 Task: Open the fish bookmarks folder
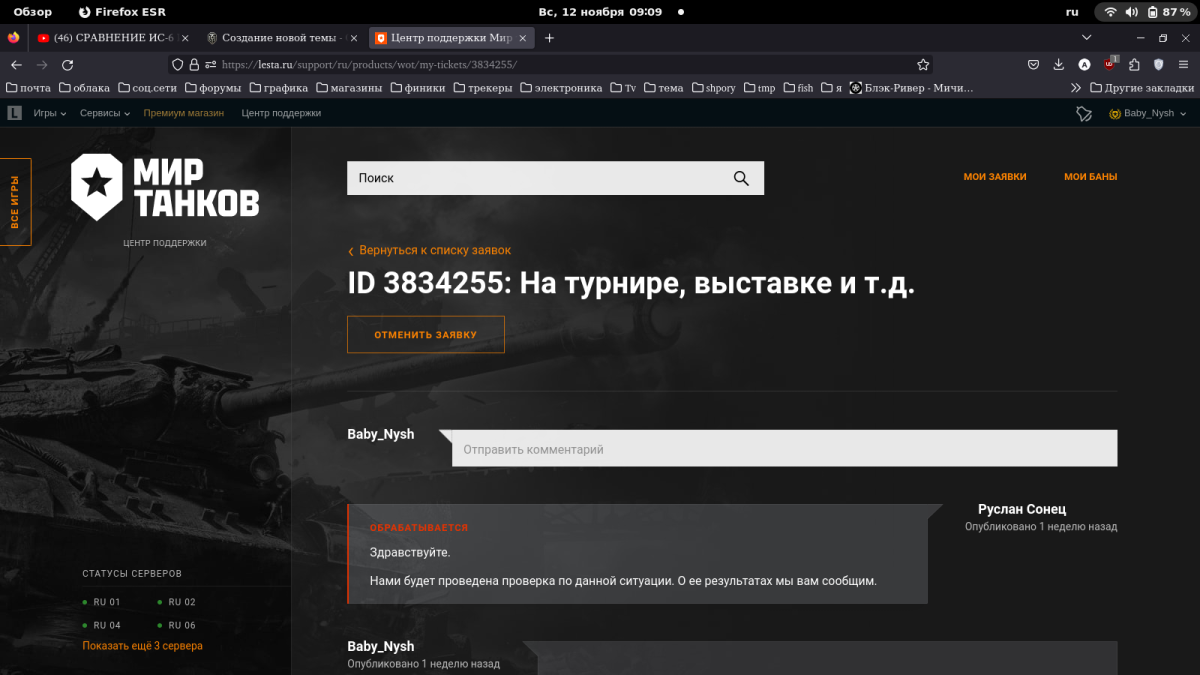pos(798,88)
